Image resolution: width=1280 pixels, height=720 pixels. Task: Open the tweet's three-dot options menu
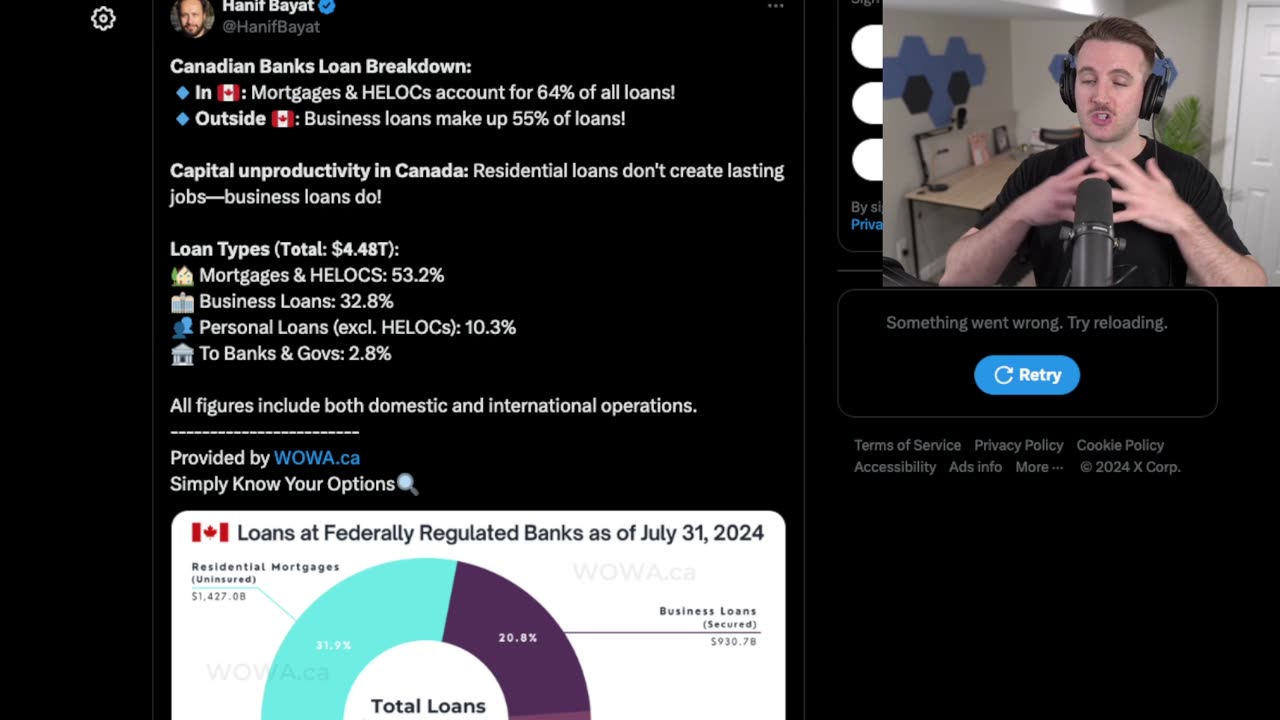tap(775, 6)
